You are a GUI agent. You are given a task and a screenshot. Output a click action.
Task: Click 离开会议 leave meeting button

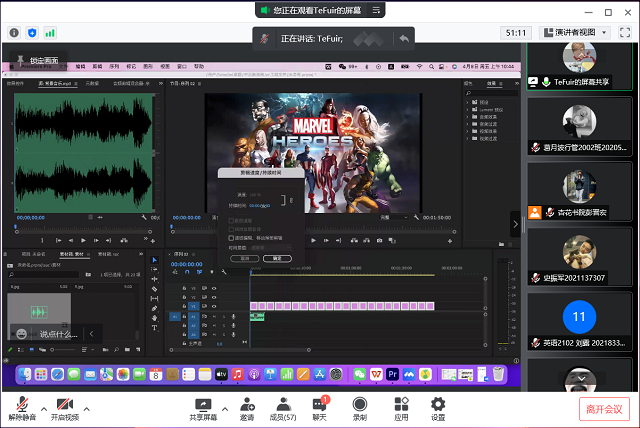[604, 408]
